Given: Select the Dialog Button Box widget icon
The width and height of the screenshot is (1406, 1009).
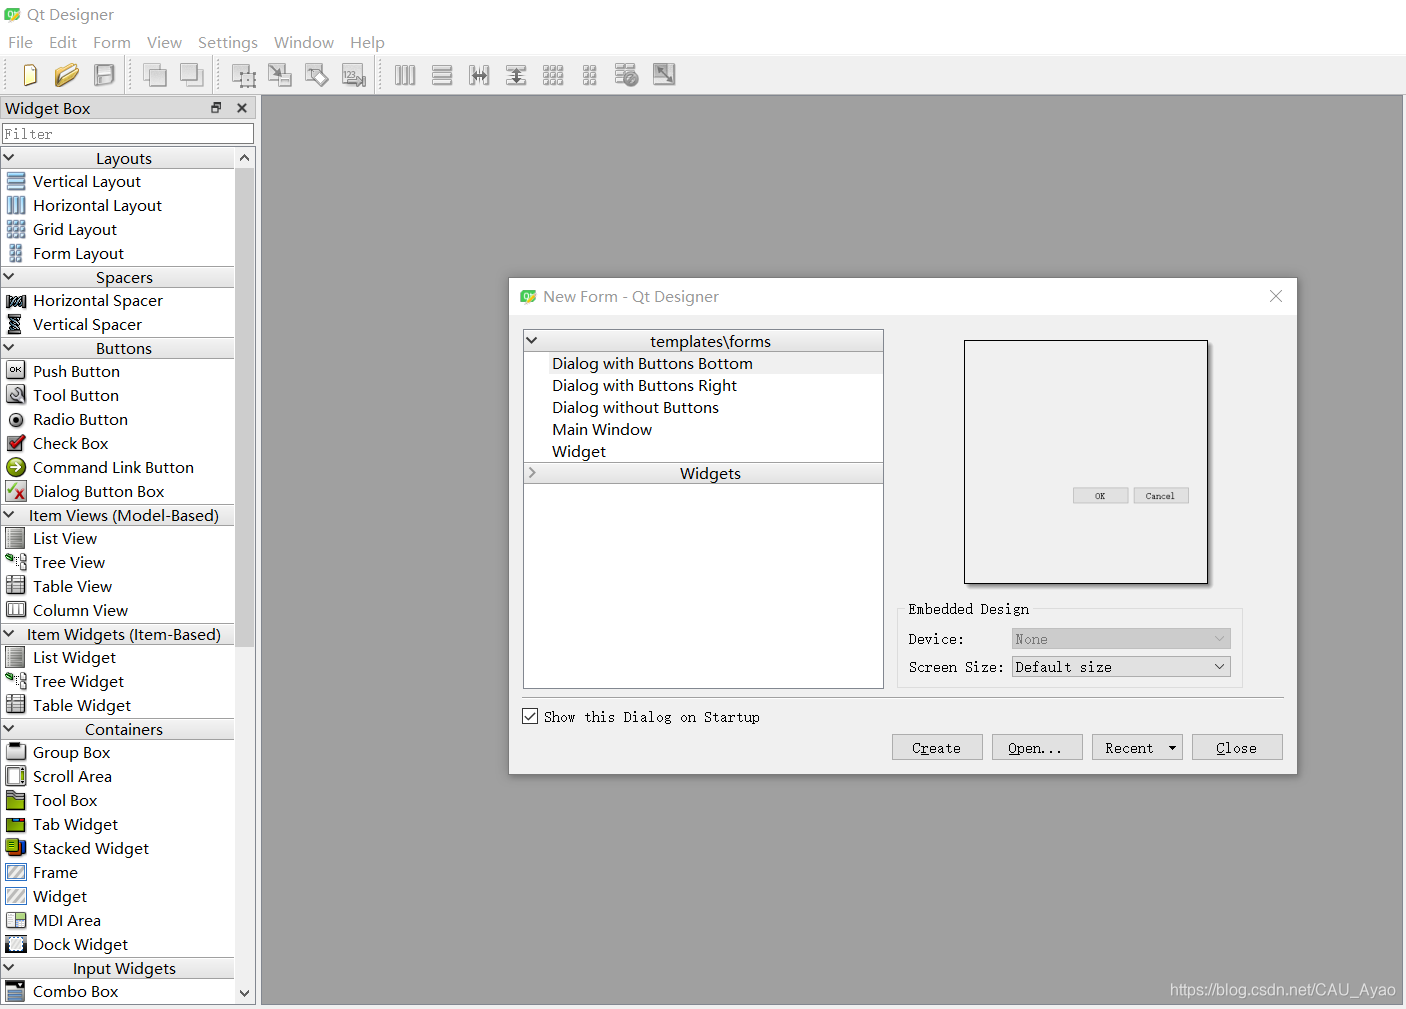Looking at the screenshot, I should [16, 491].
